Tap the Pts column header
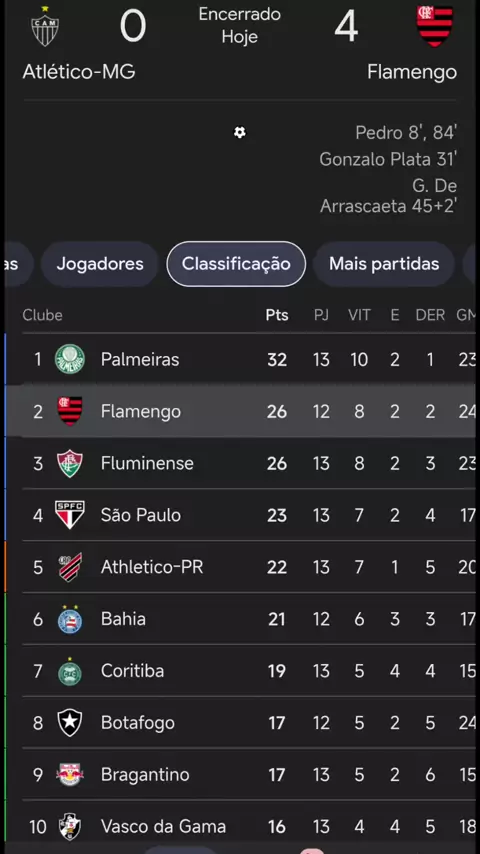This screenshot has width=480, height=854. [x=277, y=315]
